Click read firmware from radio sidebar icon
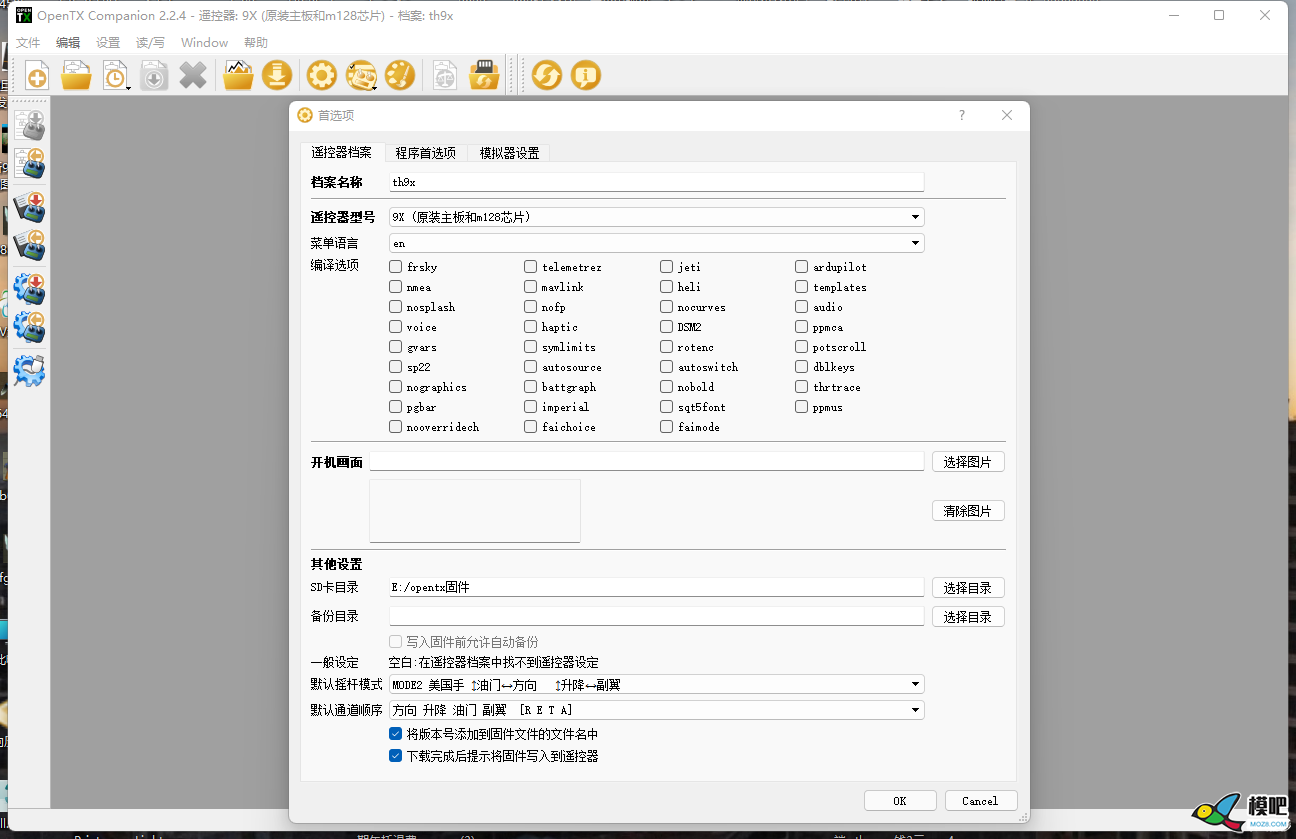 [29, 246]
